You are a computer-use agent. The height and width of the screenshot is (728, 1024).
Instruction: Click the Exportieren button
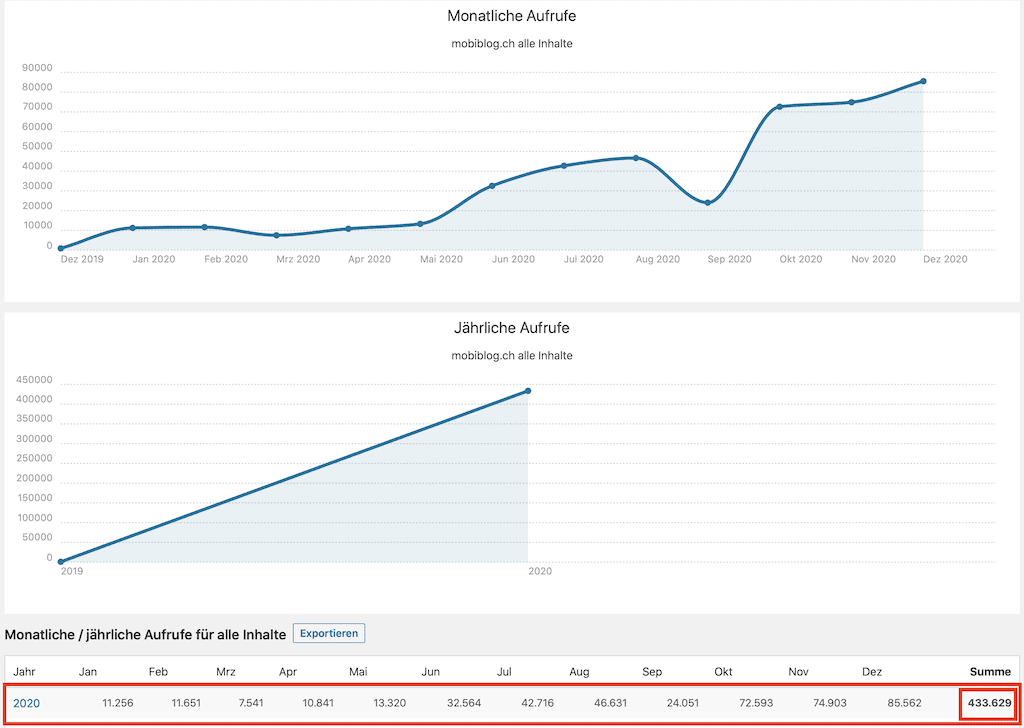329,633
